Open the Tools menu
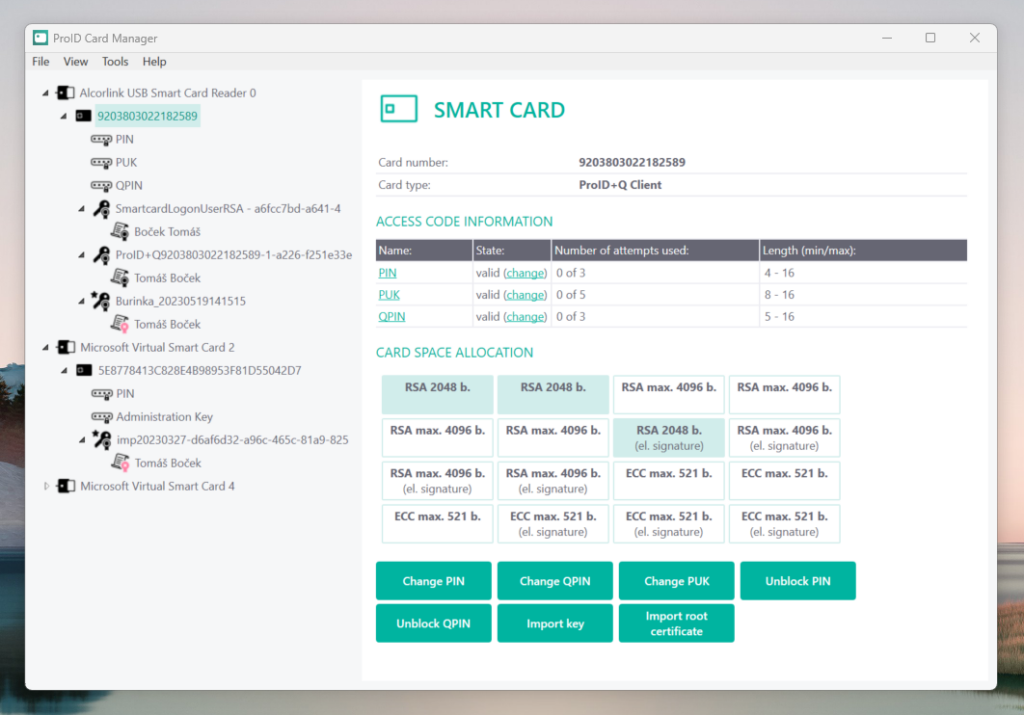 coord(115,62)
